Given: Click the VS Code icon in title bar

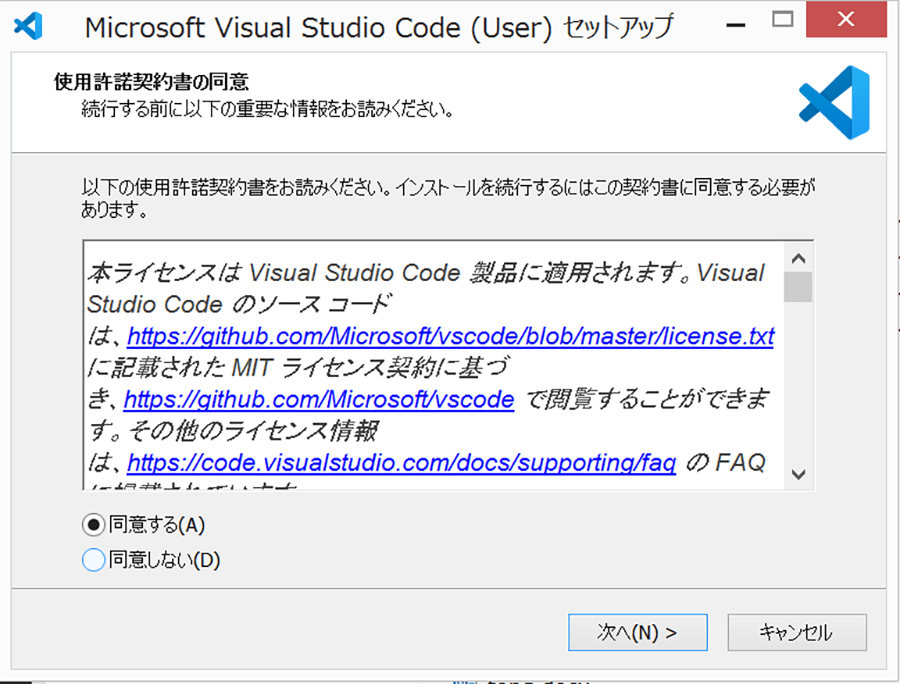Looking at the screenshot, I should tap(28, 26).
